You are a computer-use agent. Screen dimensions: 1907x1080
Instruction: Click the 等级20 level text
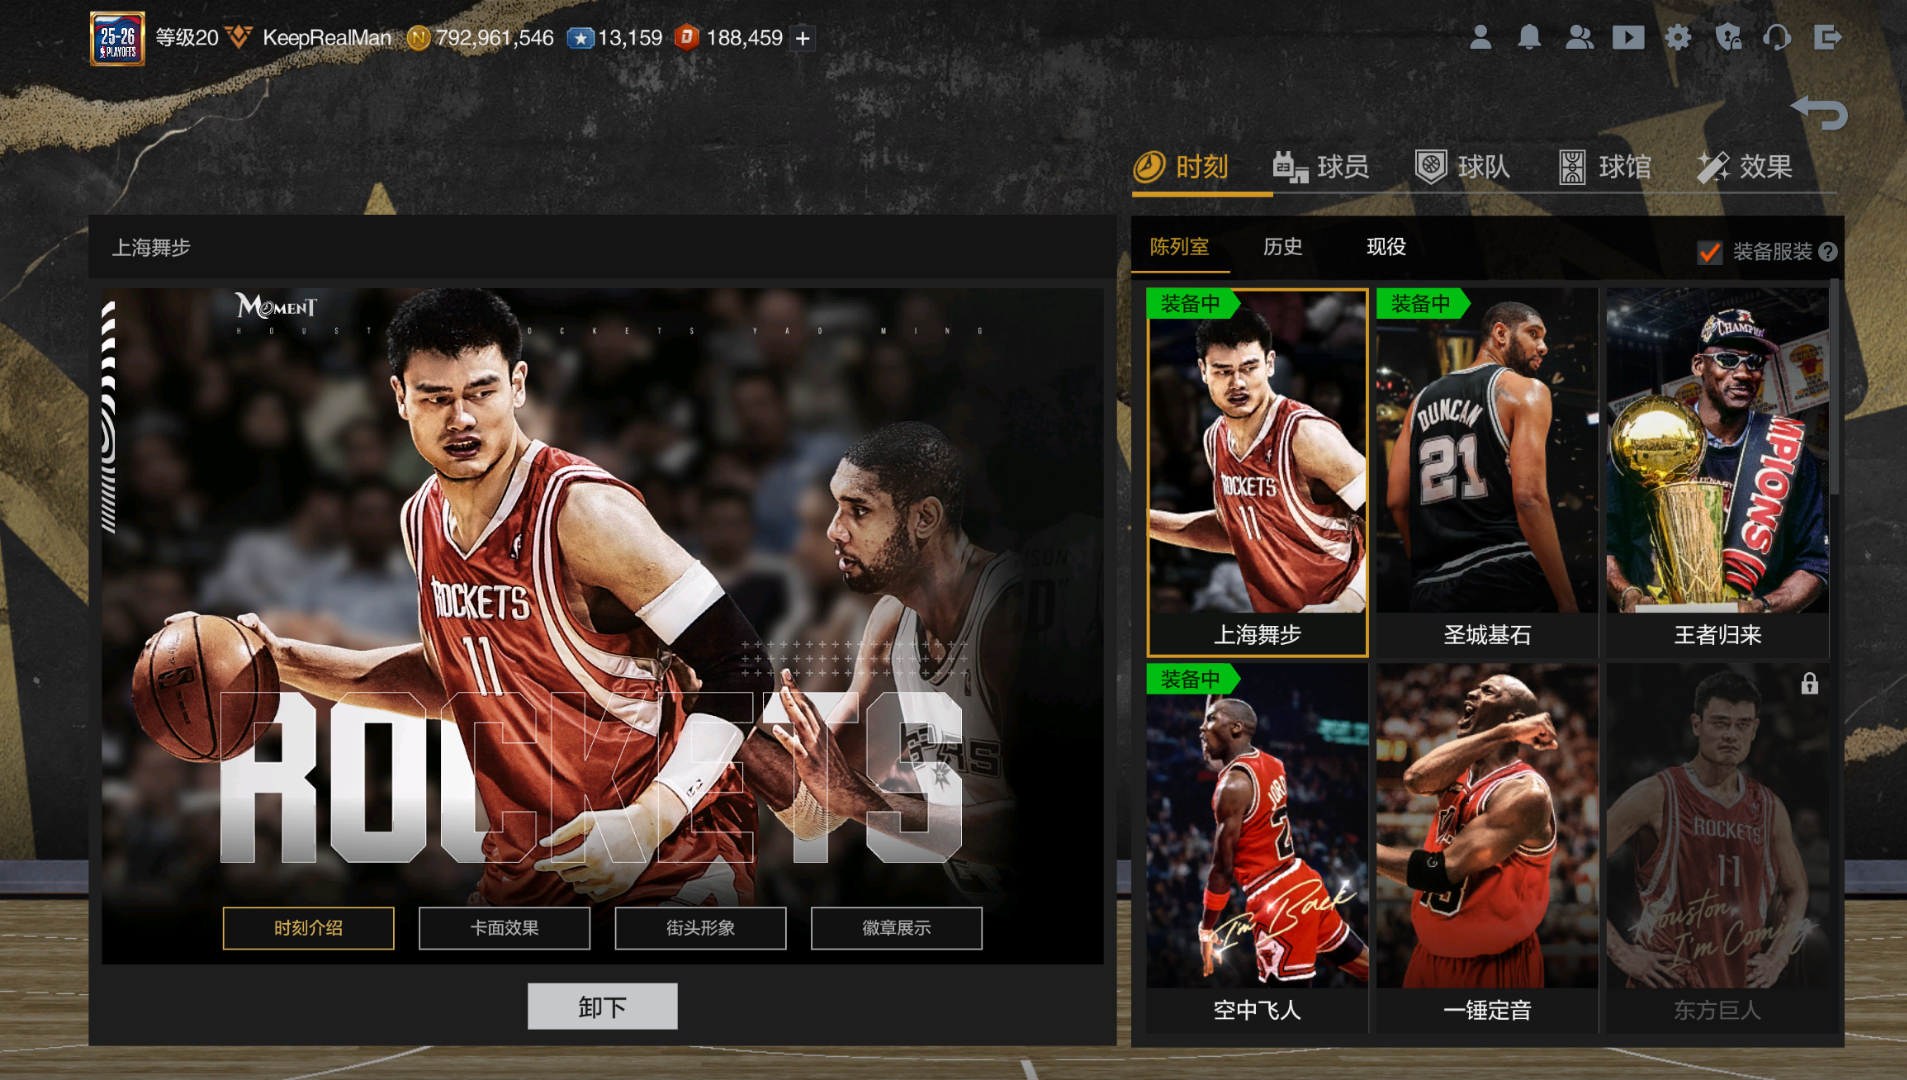pyautogui.click(x=187, y=38)
